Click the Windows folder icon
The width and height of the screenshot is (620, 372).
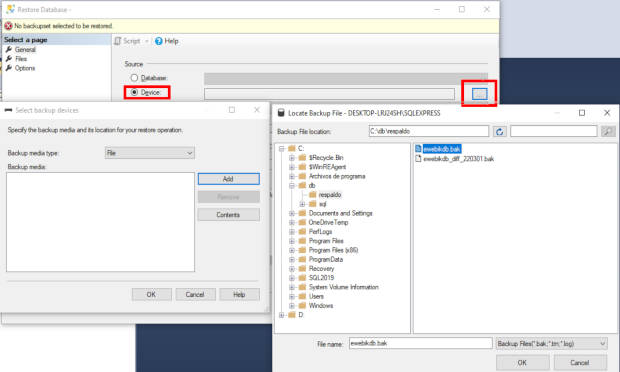coord(302,306)
